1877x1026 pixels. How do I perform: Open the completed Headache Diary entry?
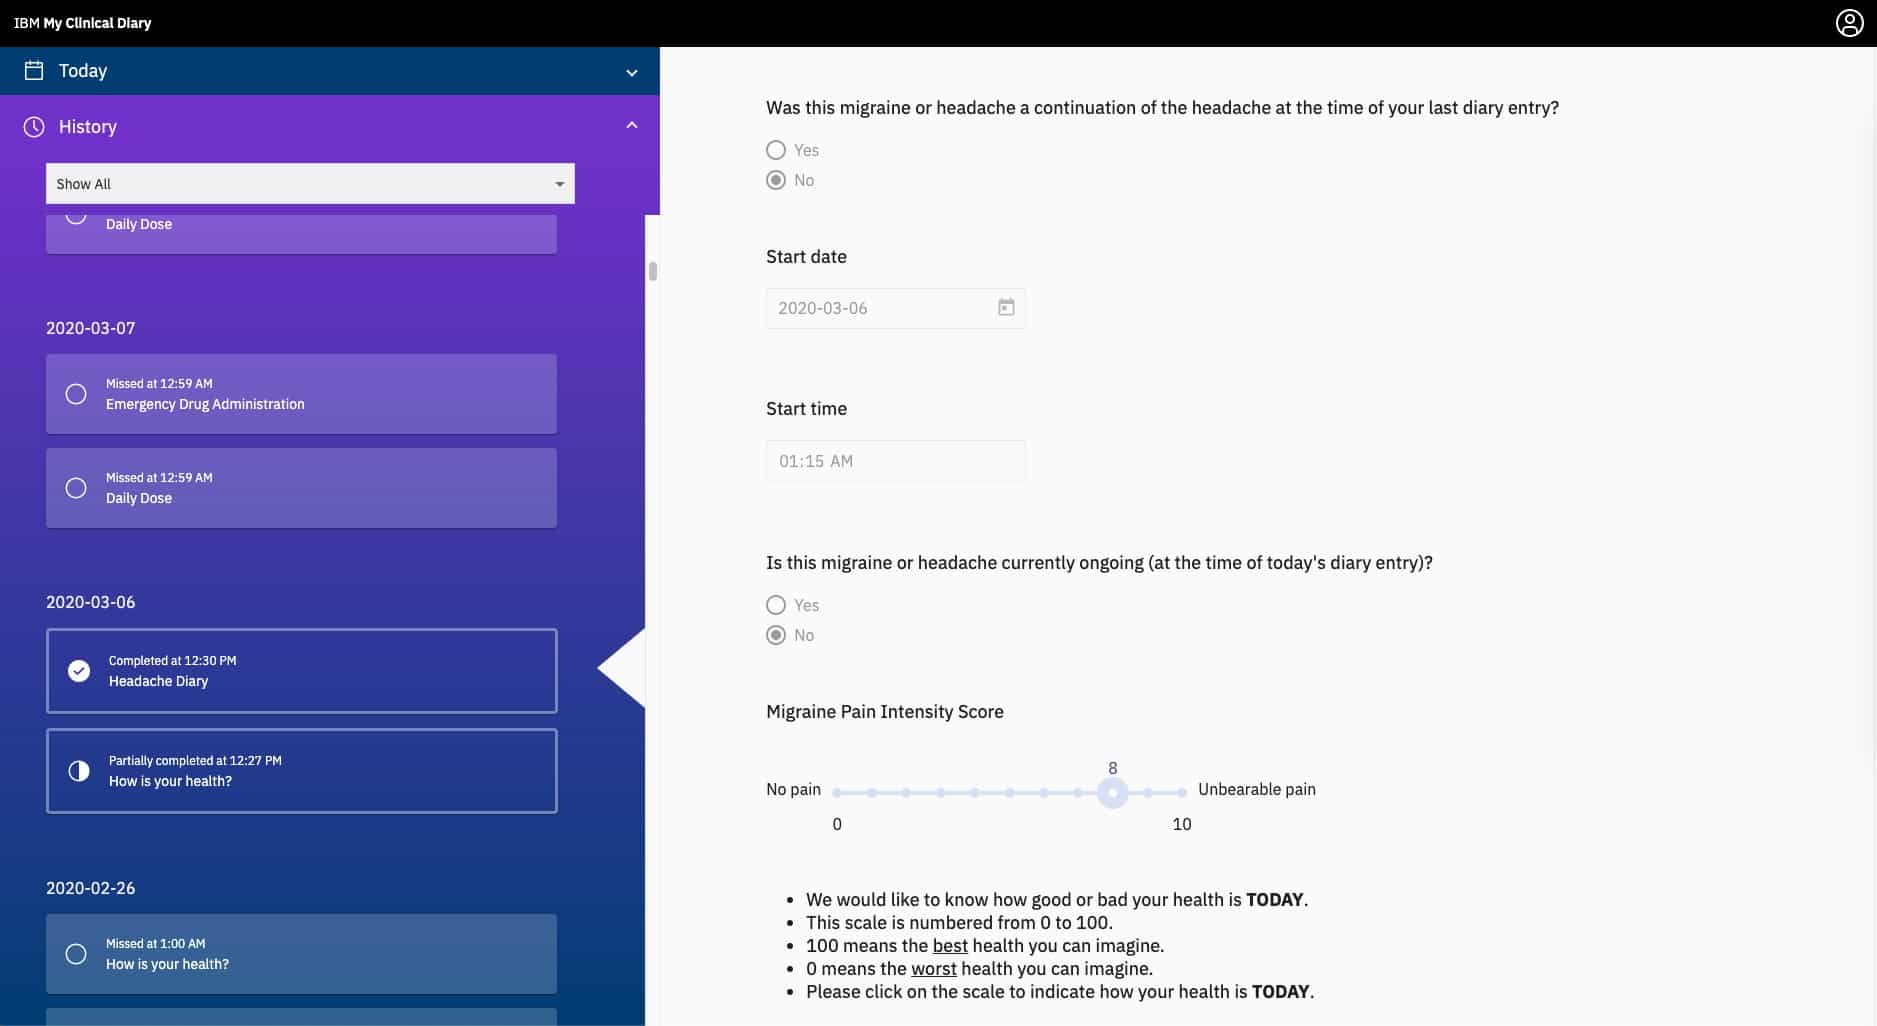(x=301, y=671)
